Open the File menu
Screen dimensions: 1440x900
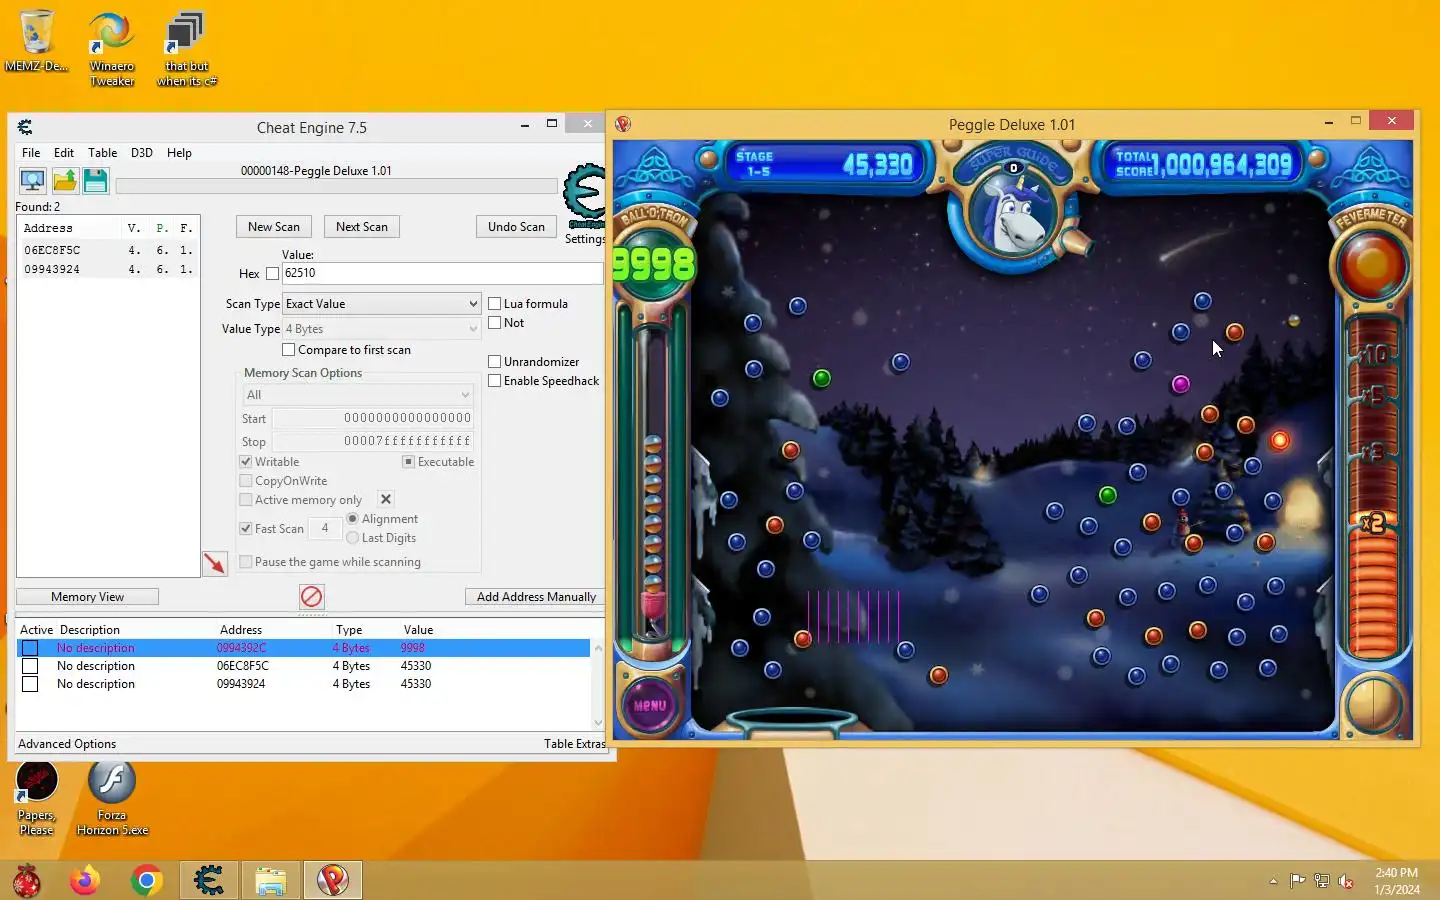(x=31, y=153)
